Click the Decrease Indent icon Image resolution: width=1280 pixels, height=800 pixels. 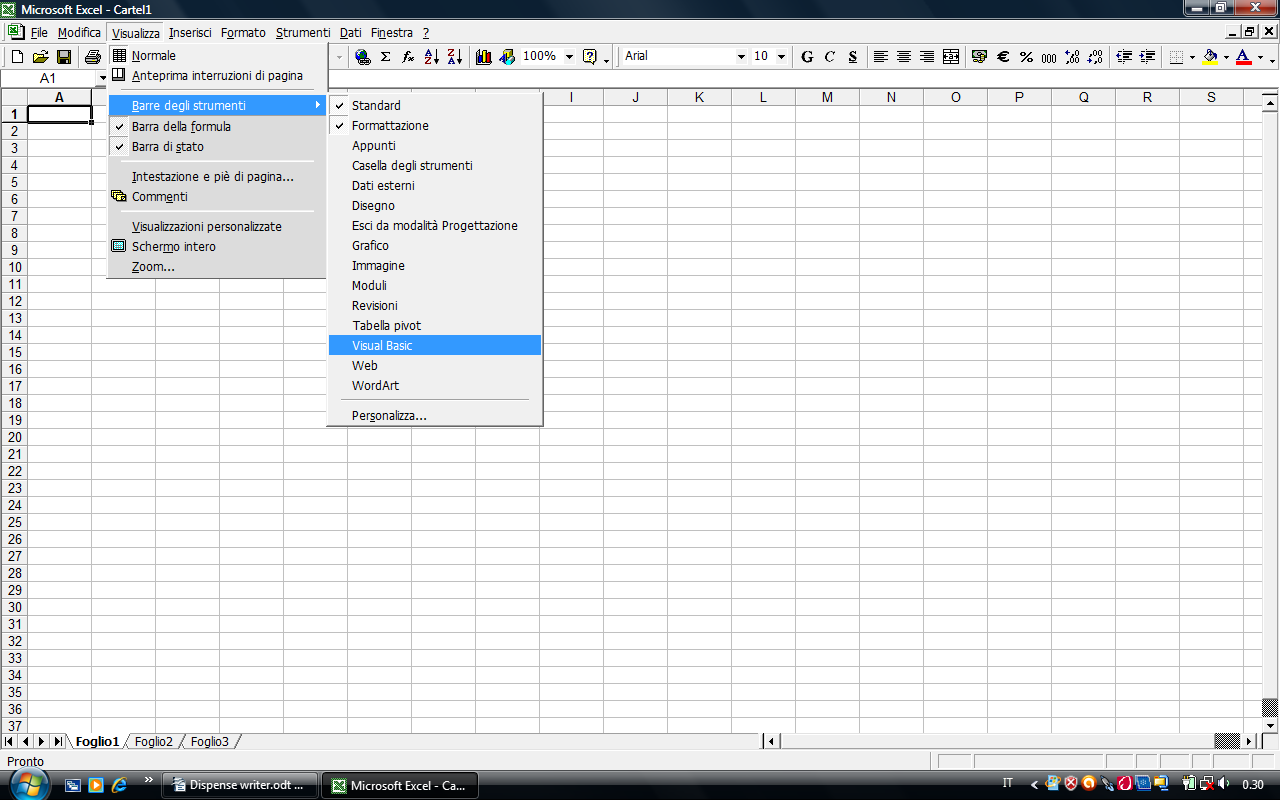click(x=1124, y=57)
